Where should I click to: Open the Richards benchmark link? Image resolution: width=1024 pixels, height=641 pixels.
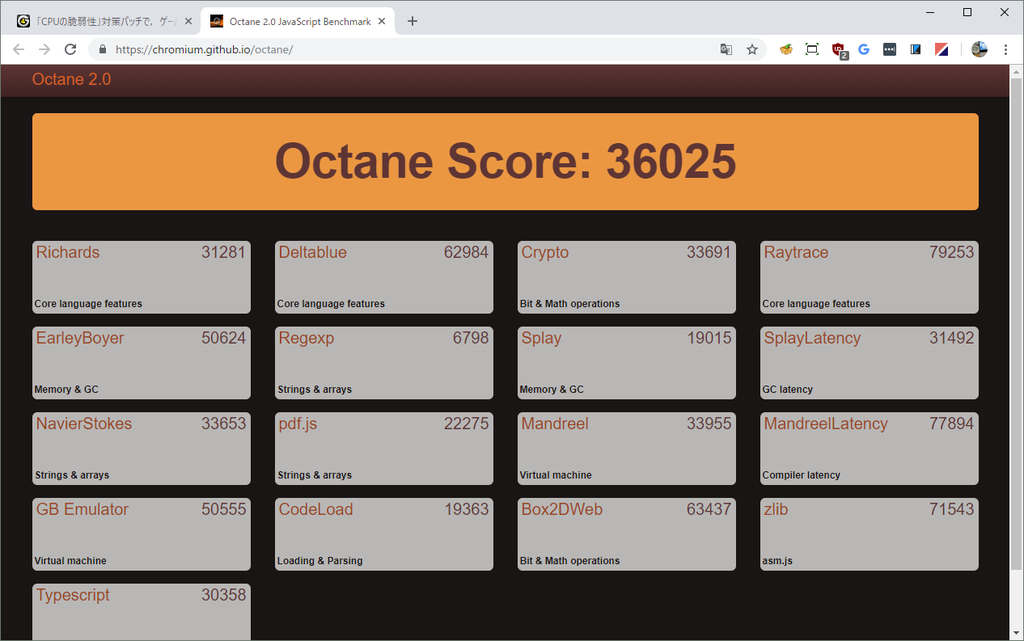click(68, 253)
